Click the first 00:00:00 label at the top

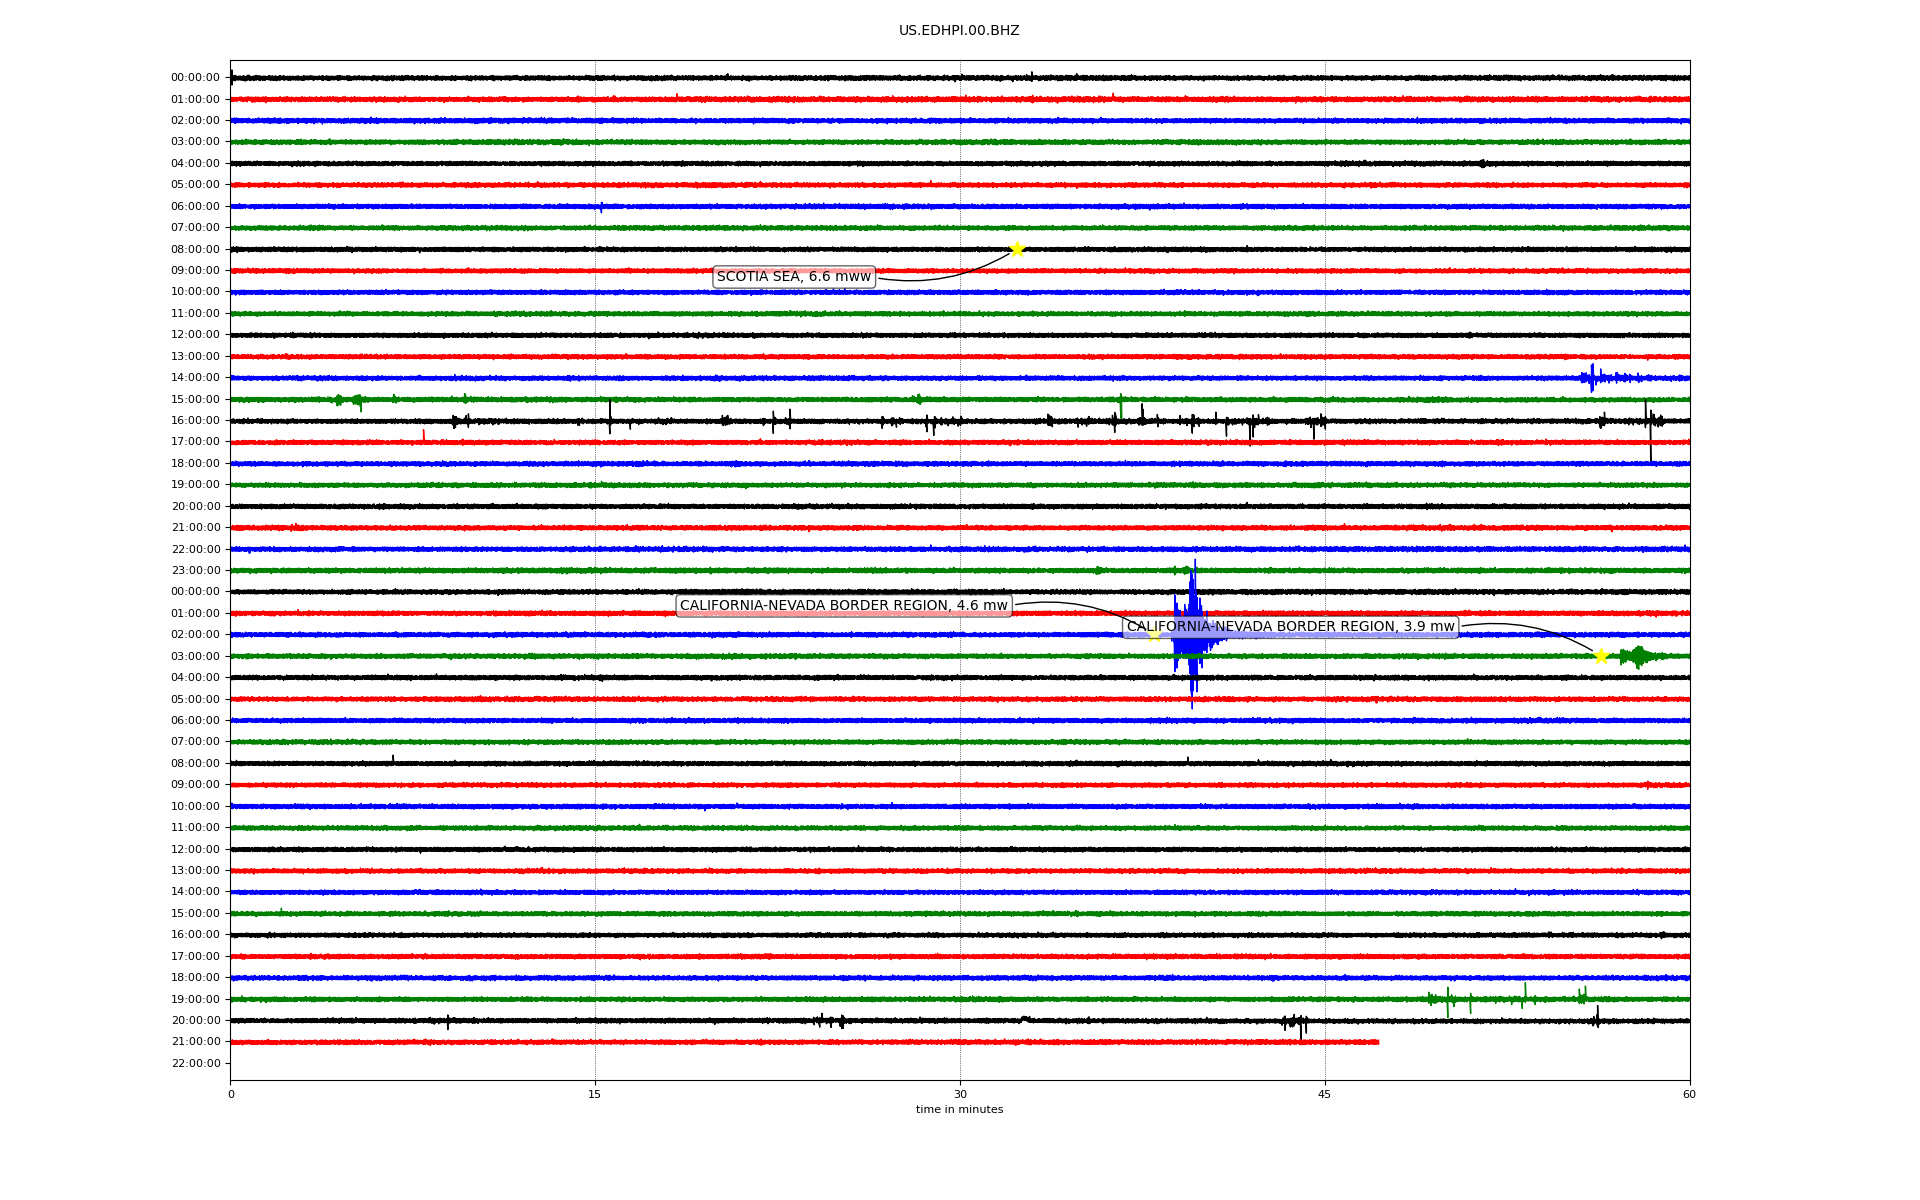click(x=195, y=78)
